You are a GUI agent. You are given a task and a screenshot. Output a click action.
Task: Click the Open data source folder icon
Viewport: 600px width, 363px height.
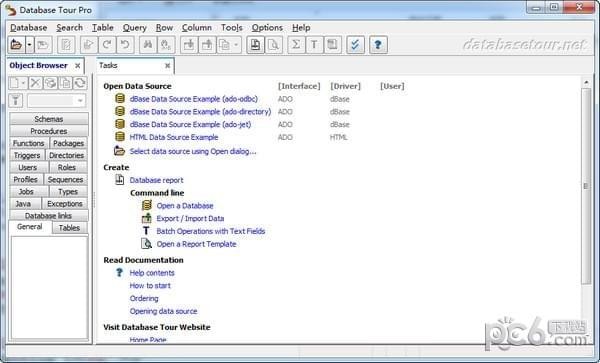[16, 45]
